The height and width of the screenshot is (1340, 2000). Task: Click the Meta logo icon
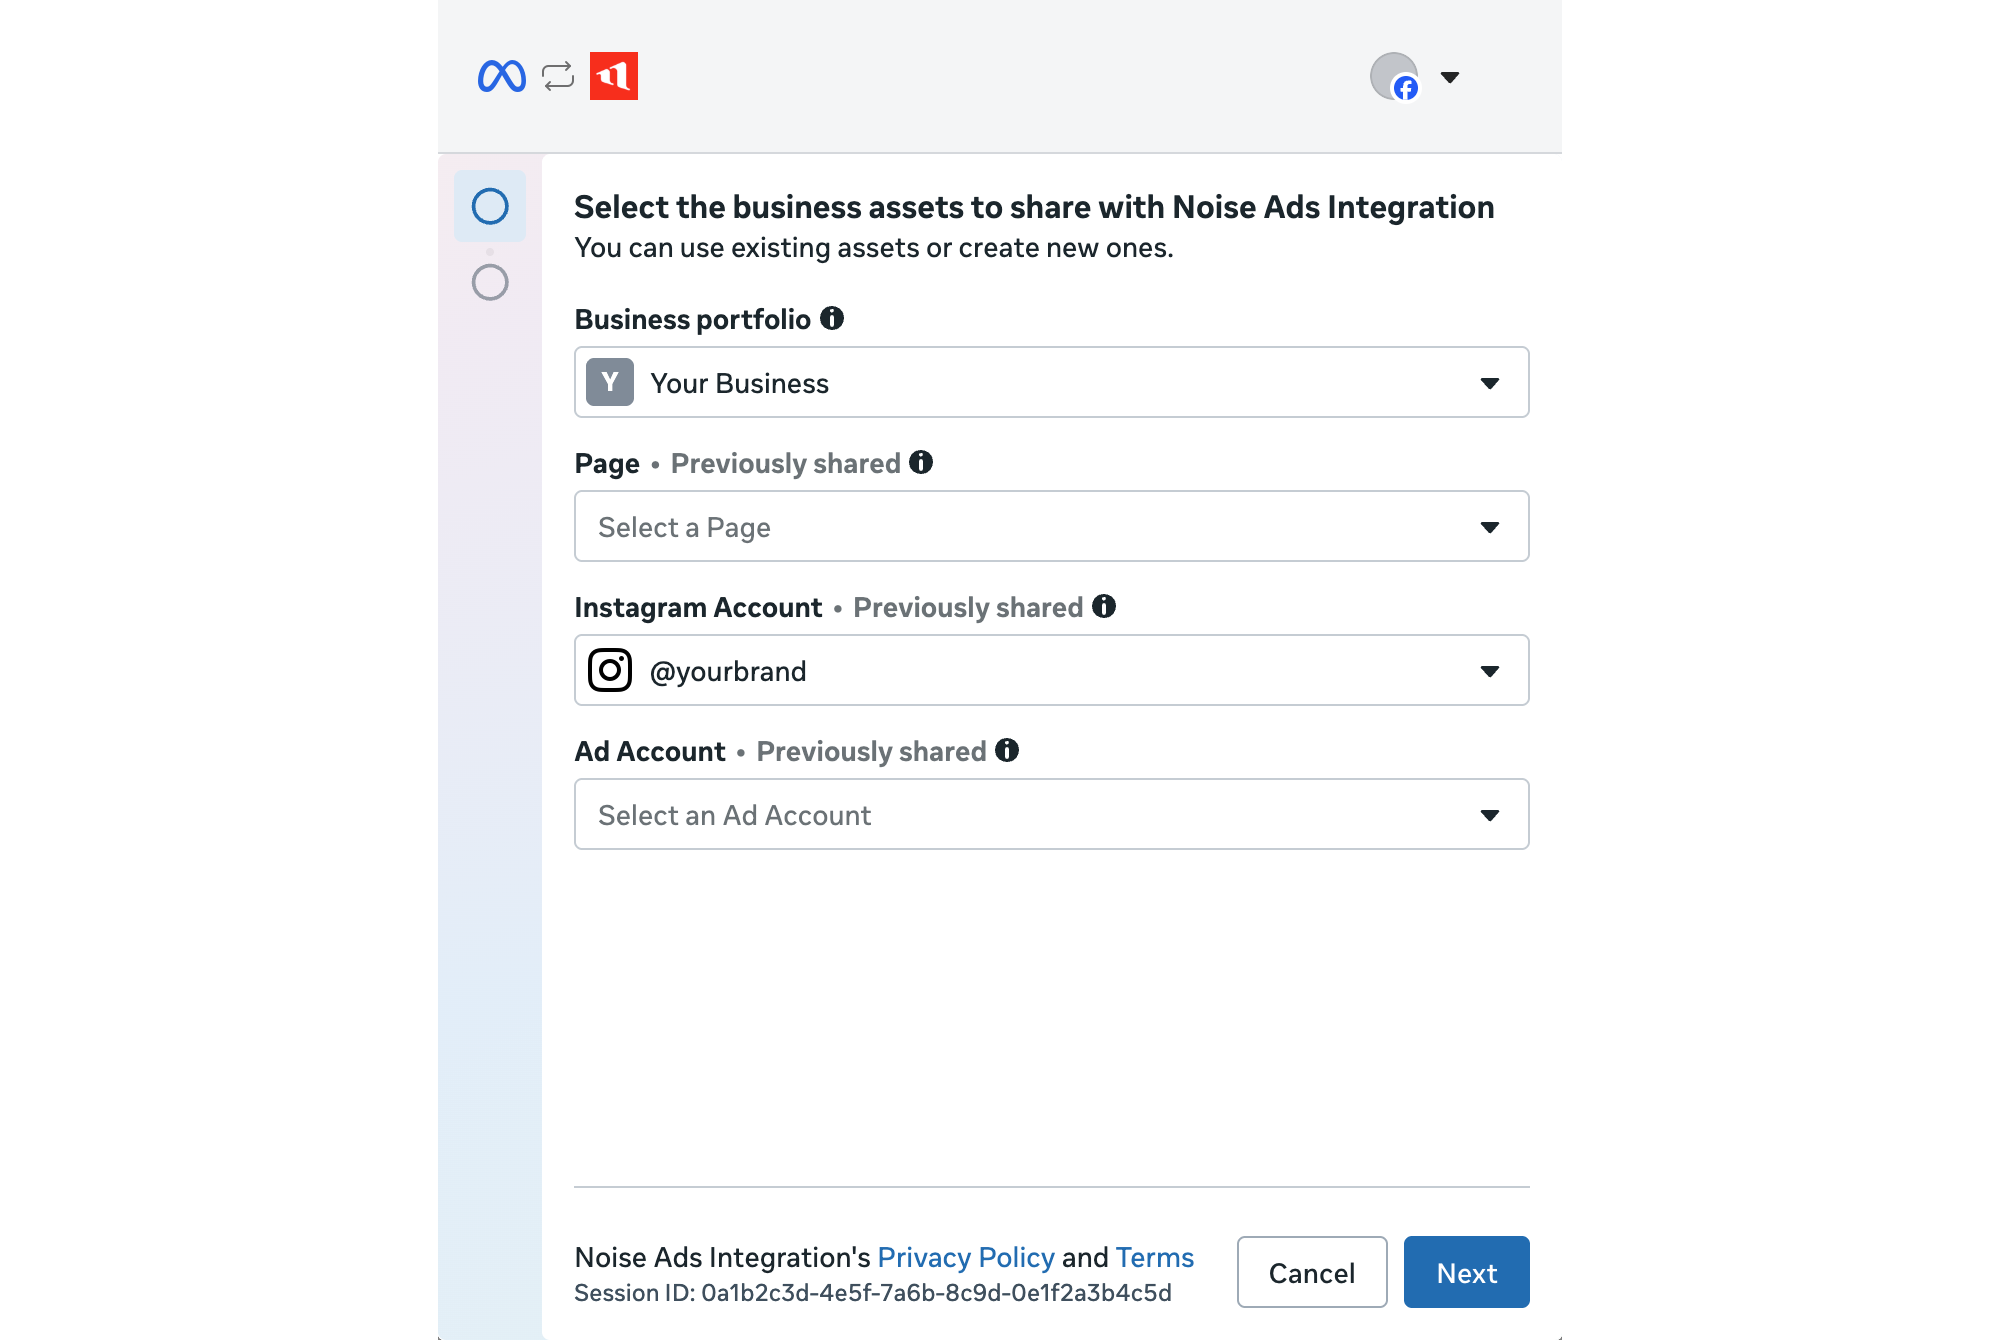(x=502, y=76)
